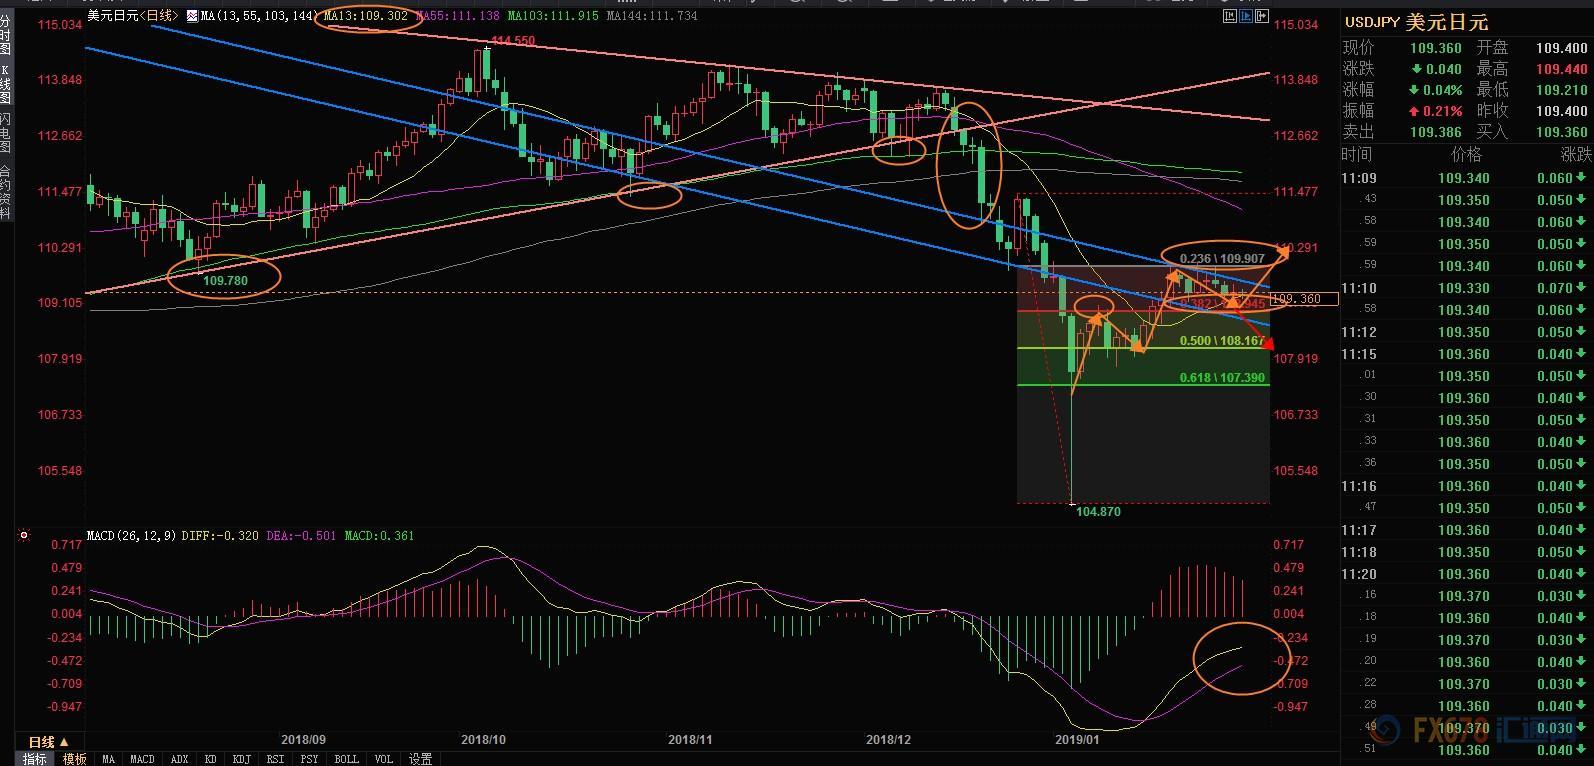
Task: Click the DIFF:-0.320 readout
Action: (221, 536)
